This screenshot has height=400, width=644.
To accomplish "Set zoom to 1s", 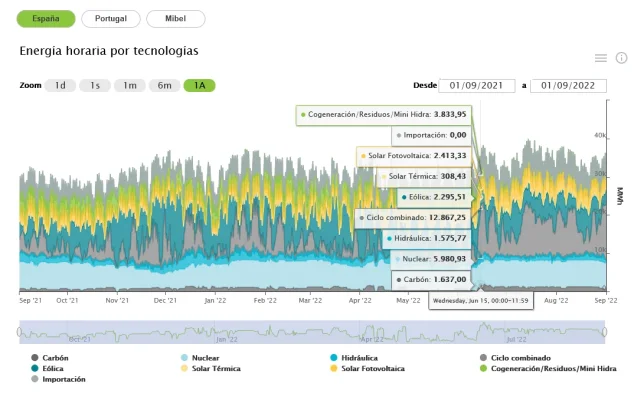I will click(x=95, y=85).
